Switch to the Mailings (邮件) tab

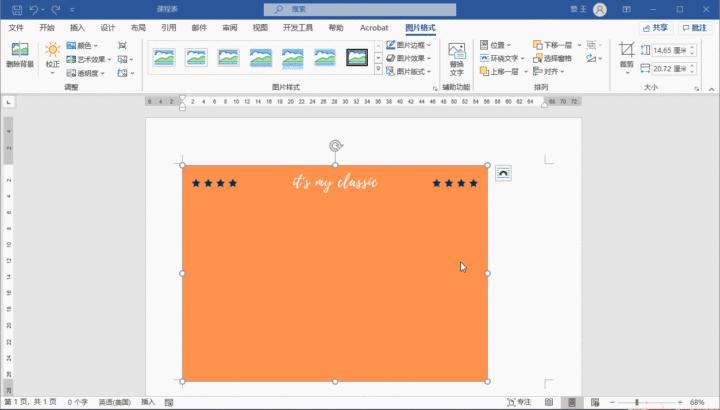(x=199, y=28)
